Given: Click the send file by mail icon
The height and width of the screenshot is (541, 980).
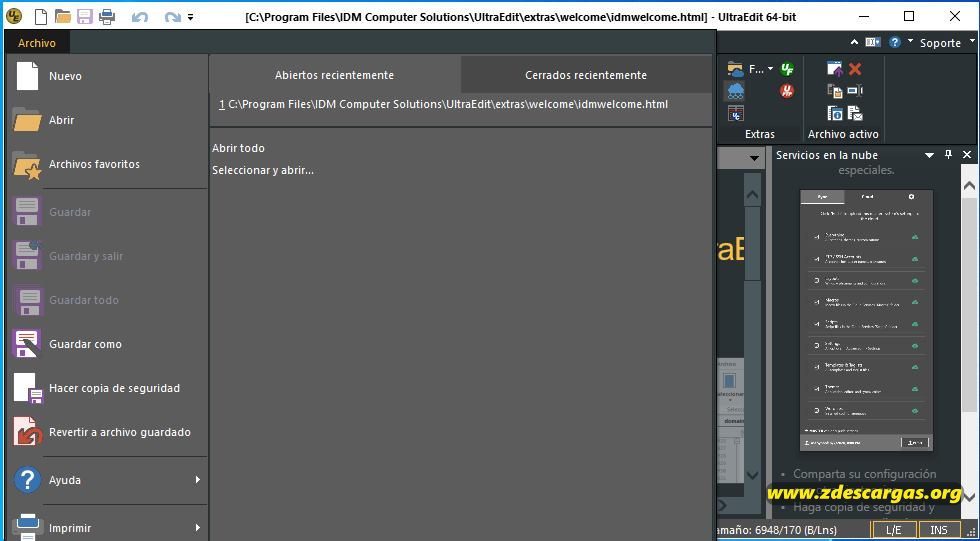Looking at the screenshot, I should click(855, 113).
